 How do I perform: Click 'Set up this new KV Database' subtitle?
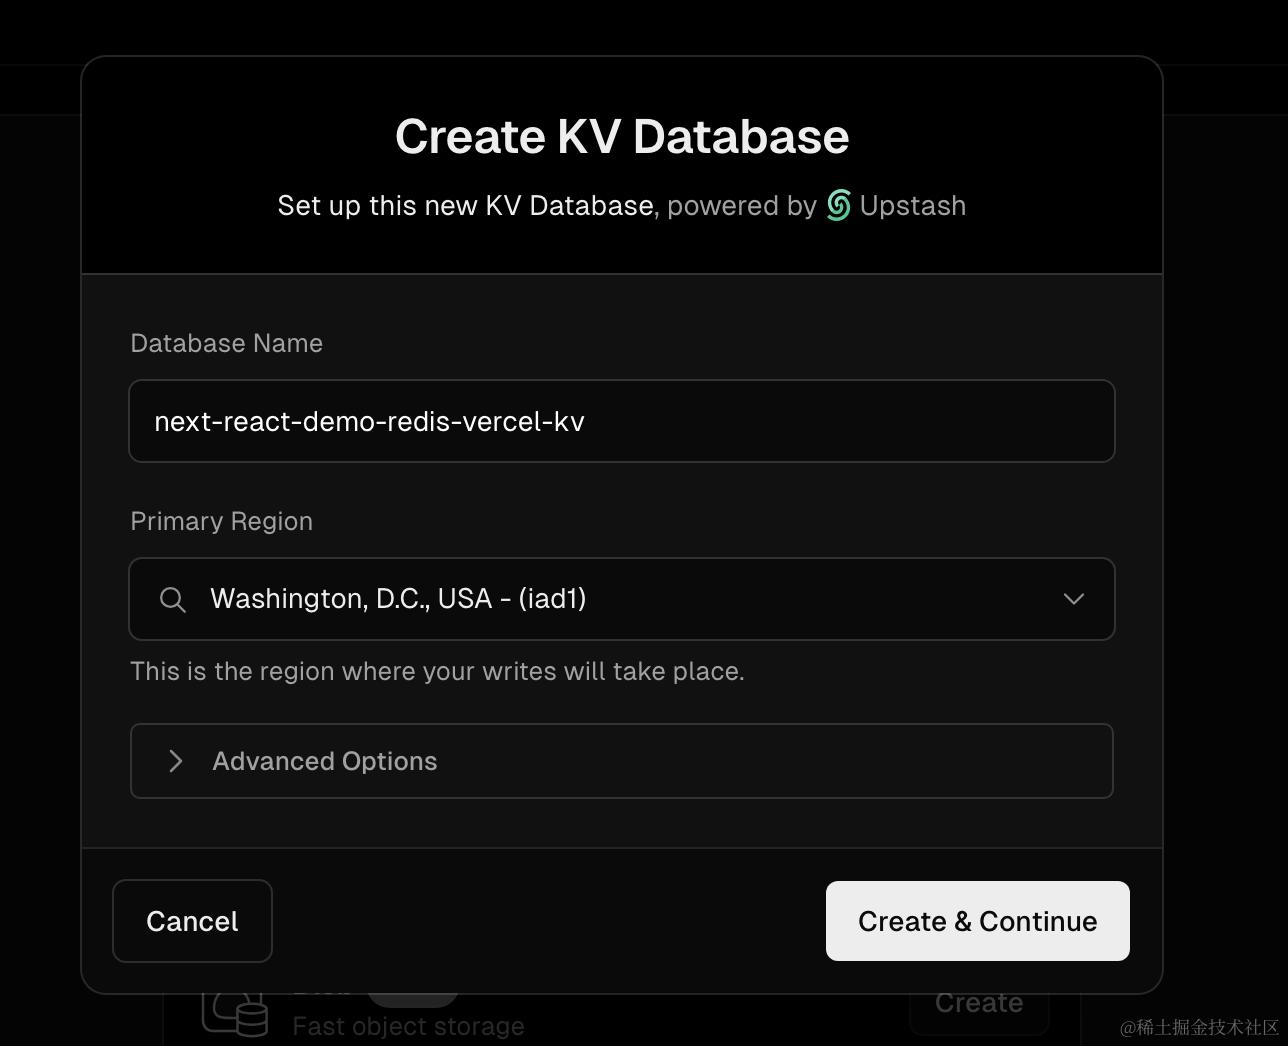point(465,205)
